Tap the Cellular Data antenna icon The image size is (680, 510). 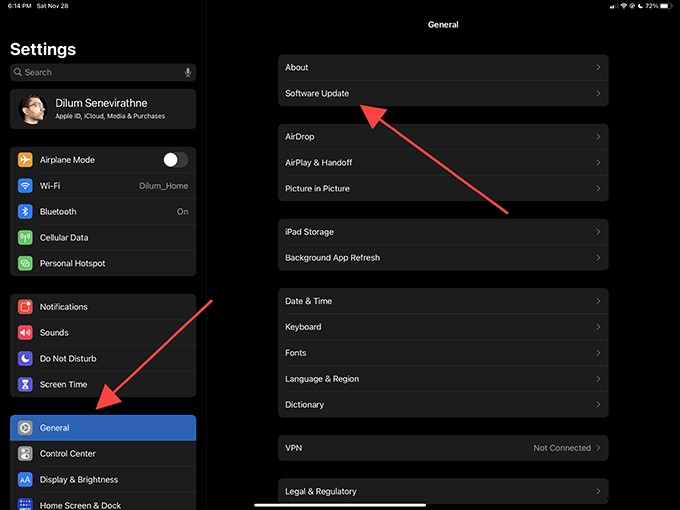25,238
